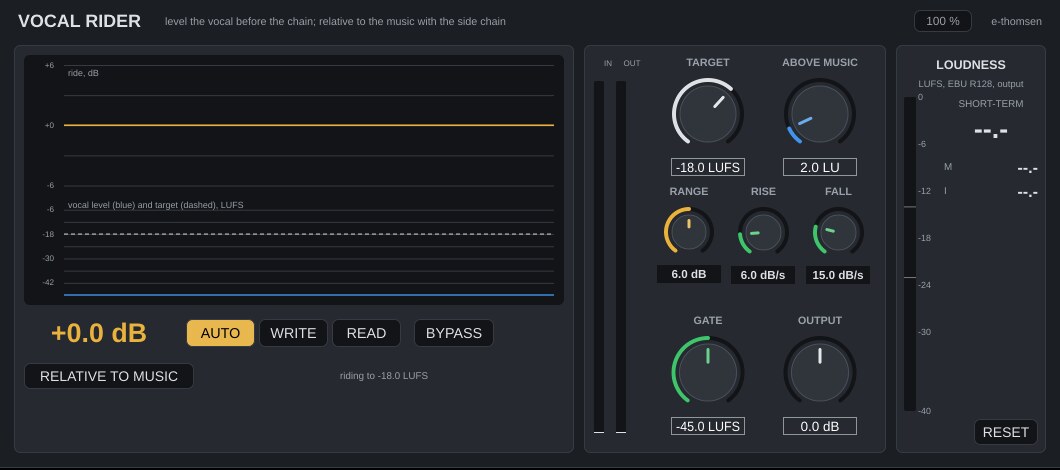1060x470 pixels.
Task: Click the +0.0 dB ride readout
Action: [x=99, y=333]
